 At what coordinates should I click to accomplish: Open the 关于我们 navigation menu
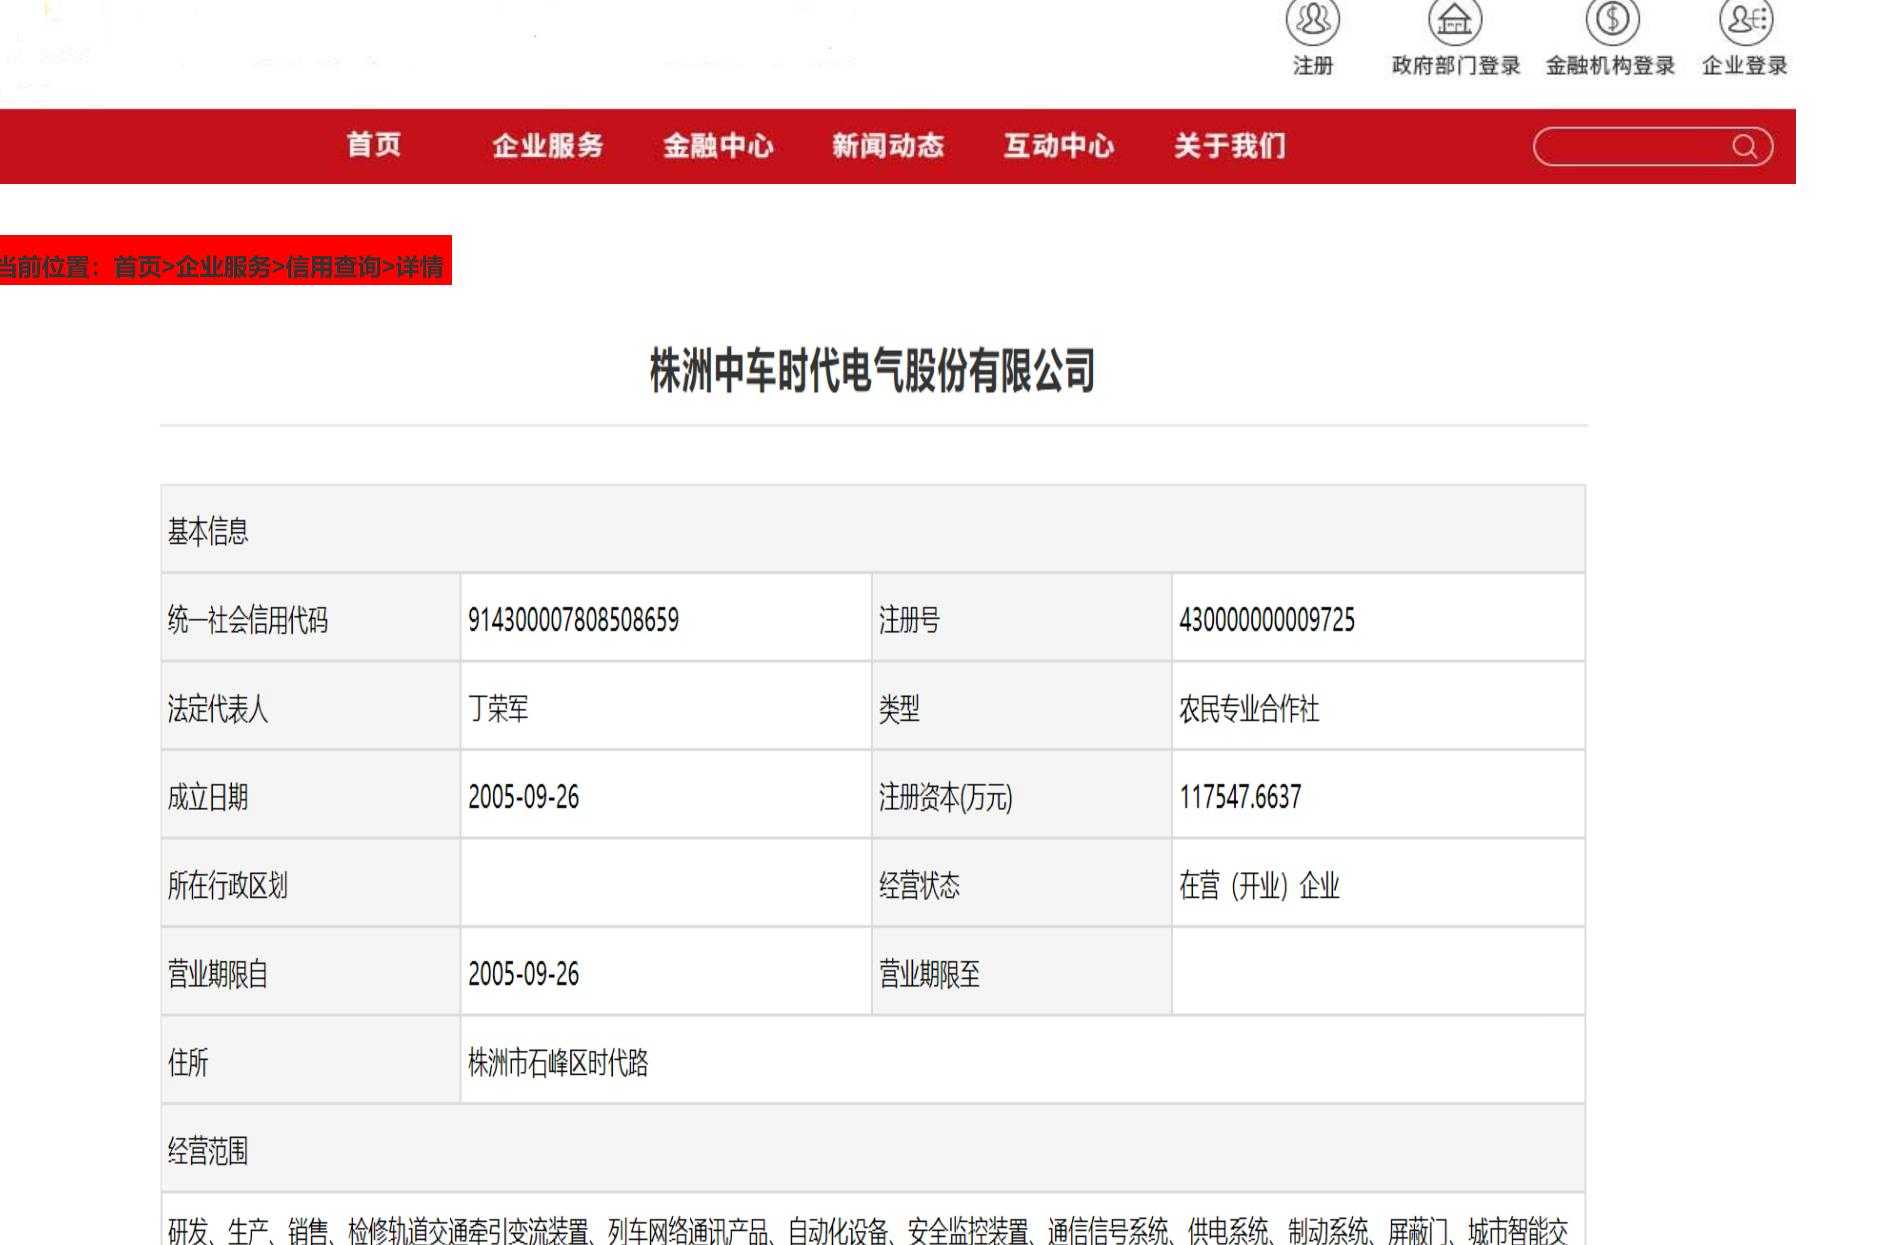1231,146
